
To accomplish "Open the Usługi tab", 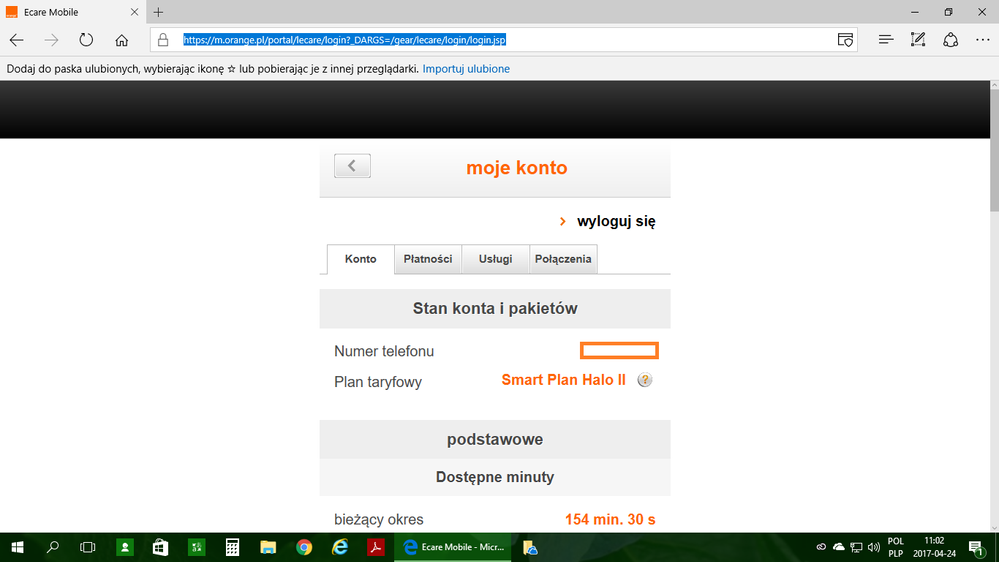I will coord(495,259).
